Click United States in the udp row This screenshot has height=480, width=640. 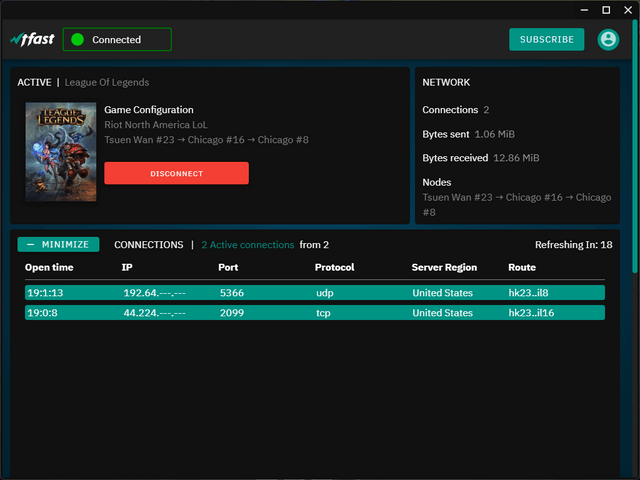coord(442,293)
